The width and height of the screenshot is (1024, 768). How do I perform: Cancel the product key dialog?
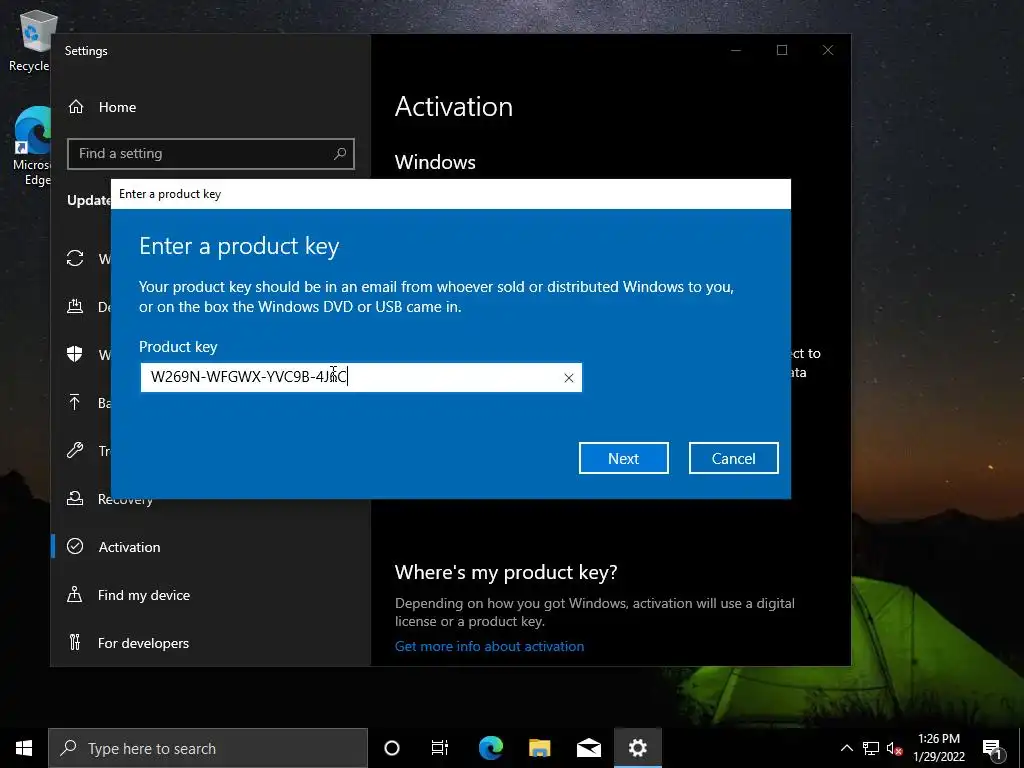[x=733, y=458]
